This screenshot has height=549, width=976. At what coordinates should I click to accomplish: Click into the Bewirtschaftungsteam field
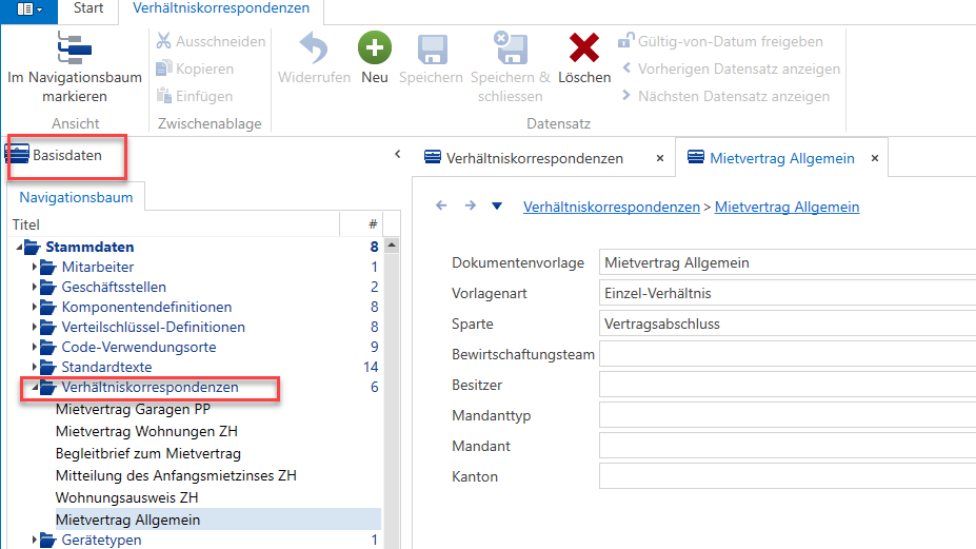[x=787, y=354]
